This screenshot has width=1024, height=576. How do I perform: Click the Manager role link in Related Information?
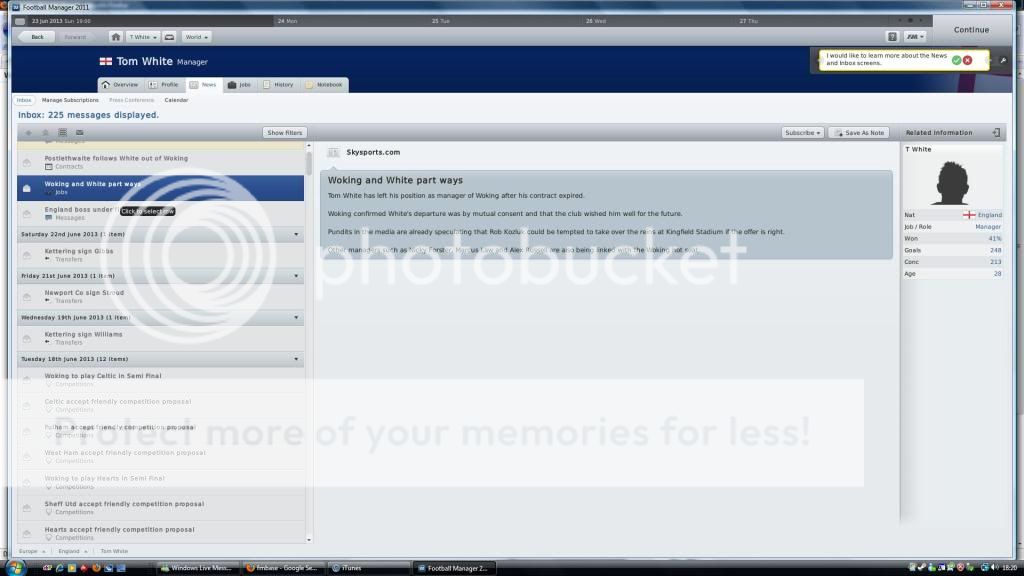coord(987,227)
